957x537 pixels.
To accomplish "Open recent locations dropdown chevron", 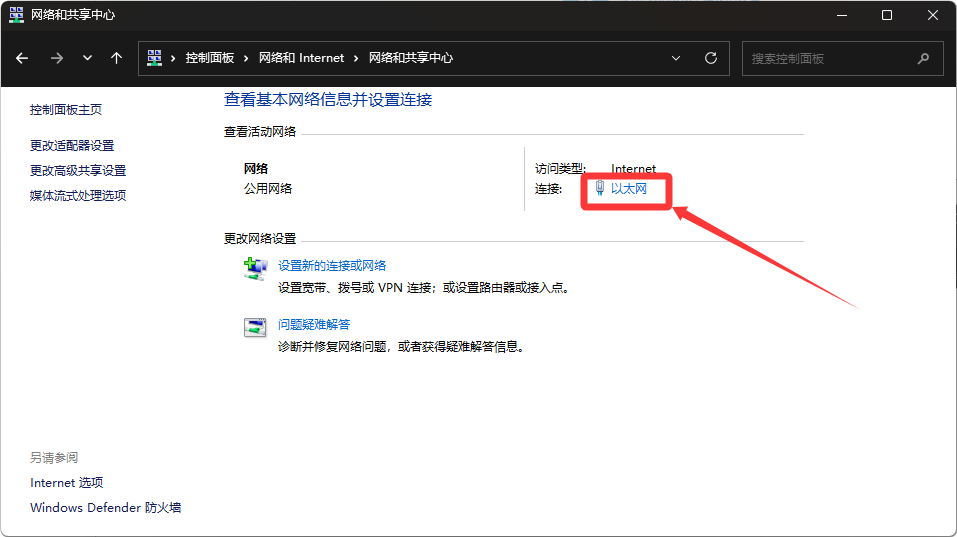I will coord(87,58).
